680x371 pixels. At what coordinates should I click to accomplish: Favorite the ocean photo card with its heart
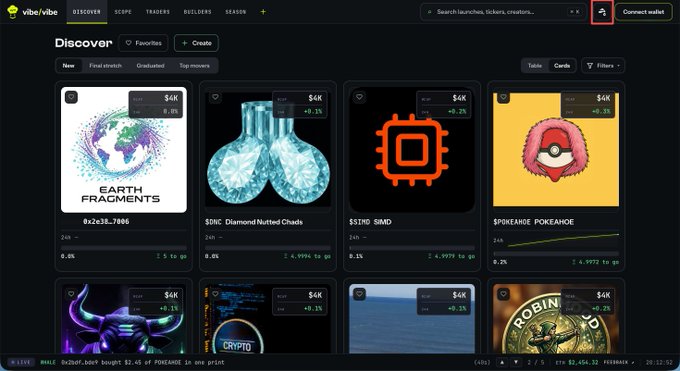(360, 294)
